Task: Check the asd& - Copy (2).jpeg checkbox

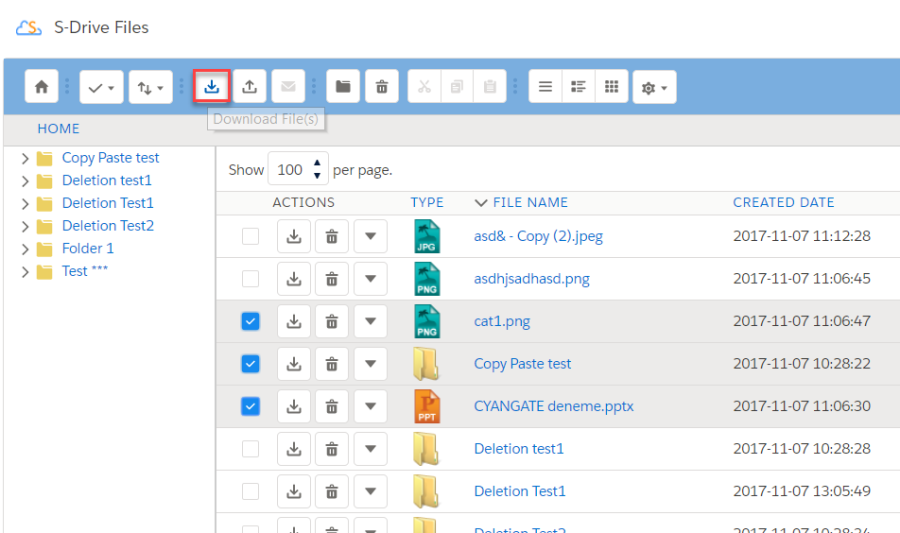Action: pos(250,237)
